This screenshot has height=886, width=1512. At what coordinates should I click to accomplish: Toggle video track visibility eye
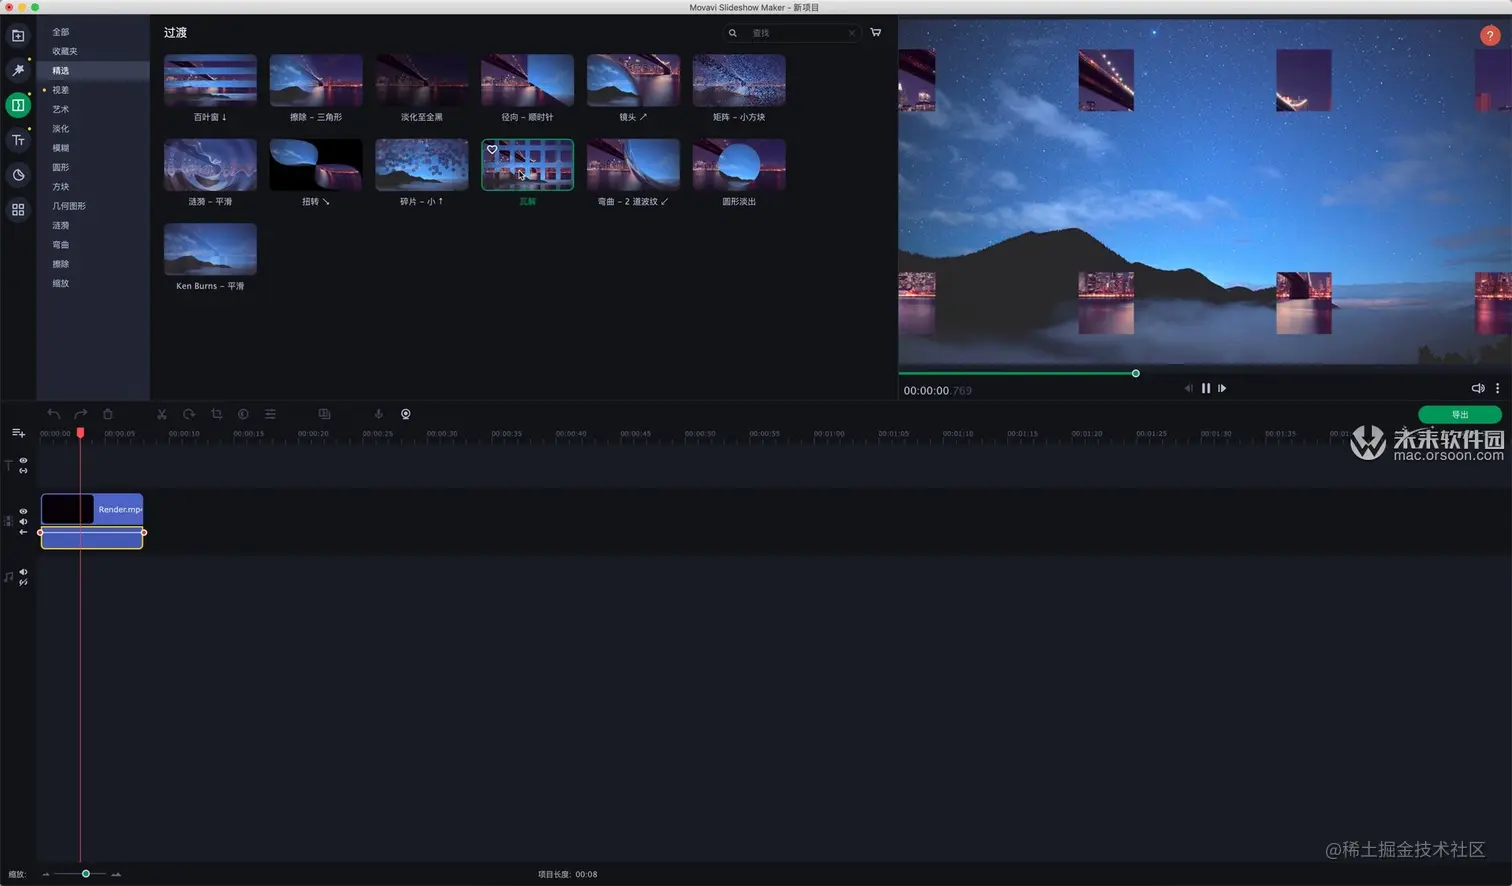click(x=23, y=512)
